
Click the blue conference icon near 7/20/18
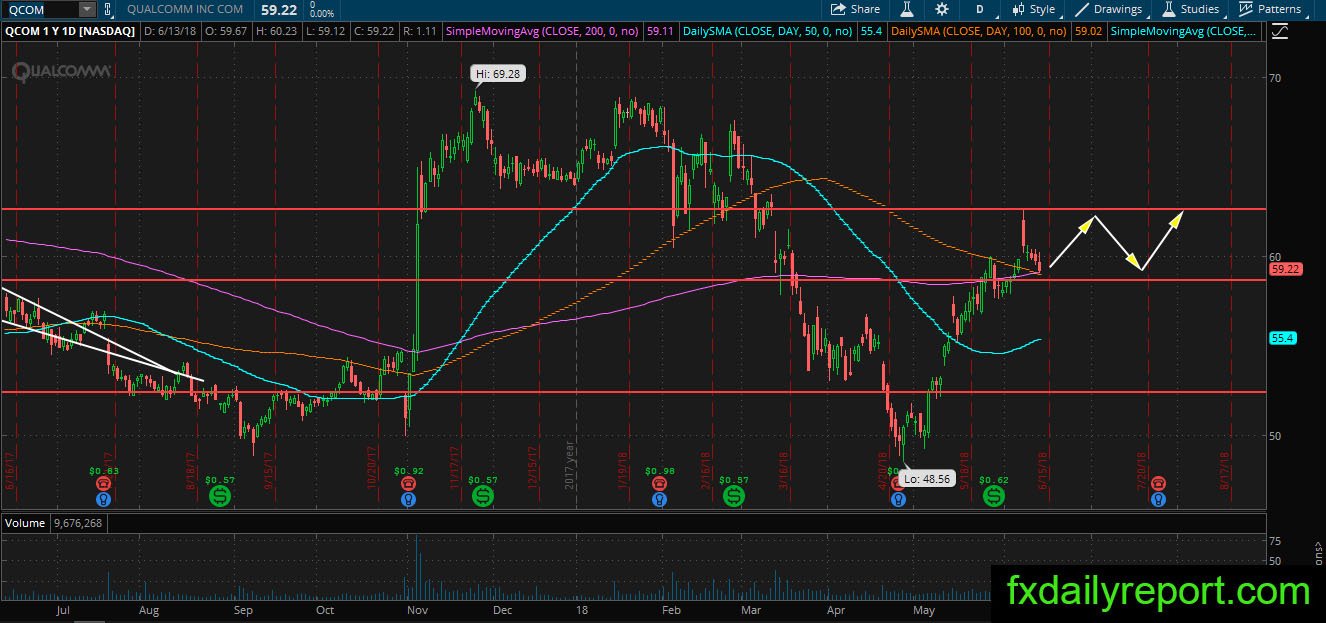(1158, 497)
